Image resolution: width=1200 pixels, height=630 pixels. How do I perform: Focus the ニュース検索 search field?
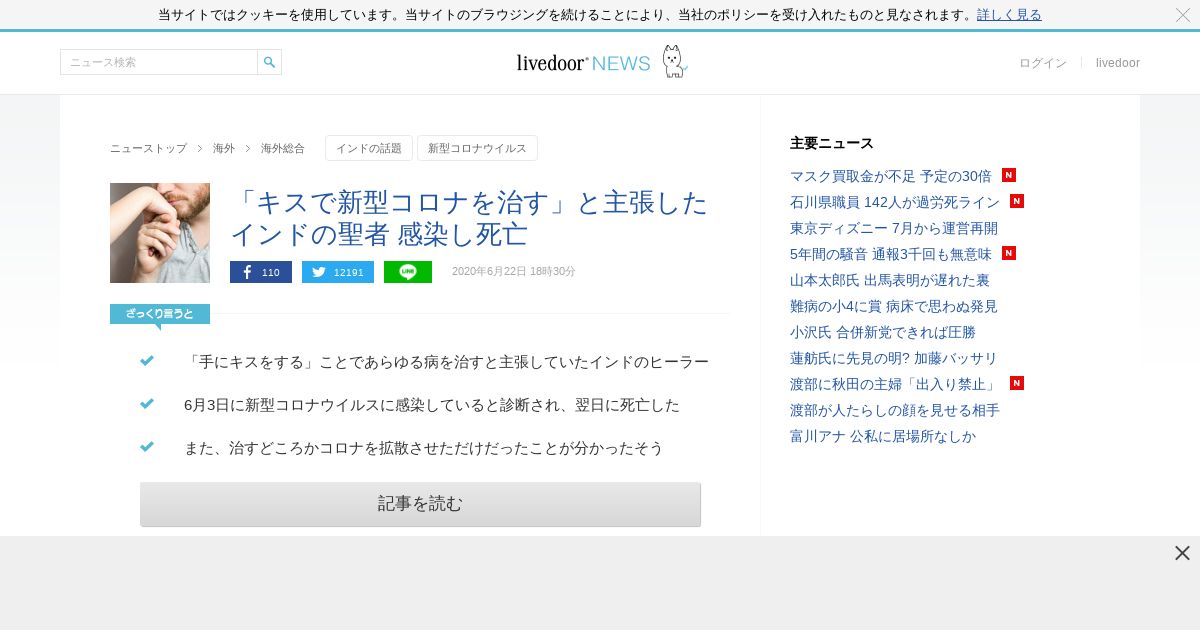159,62
